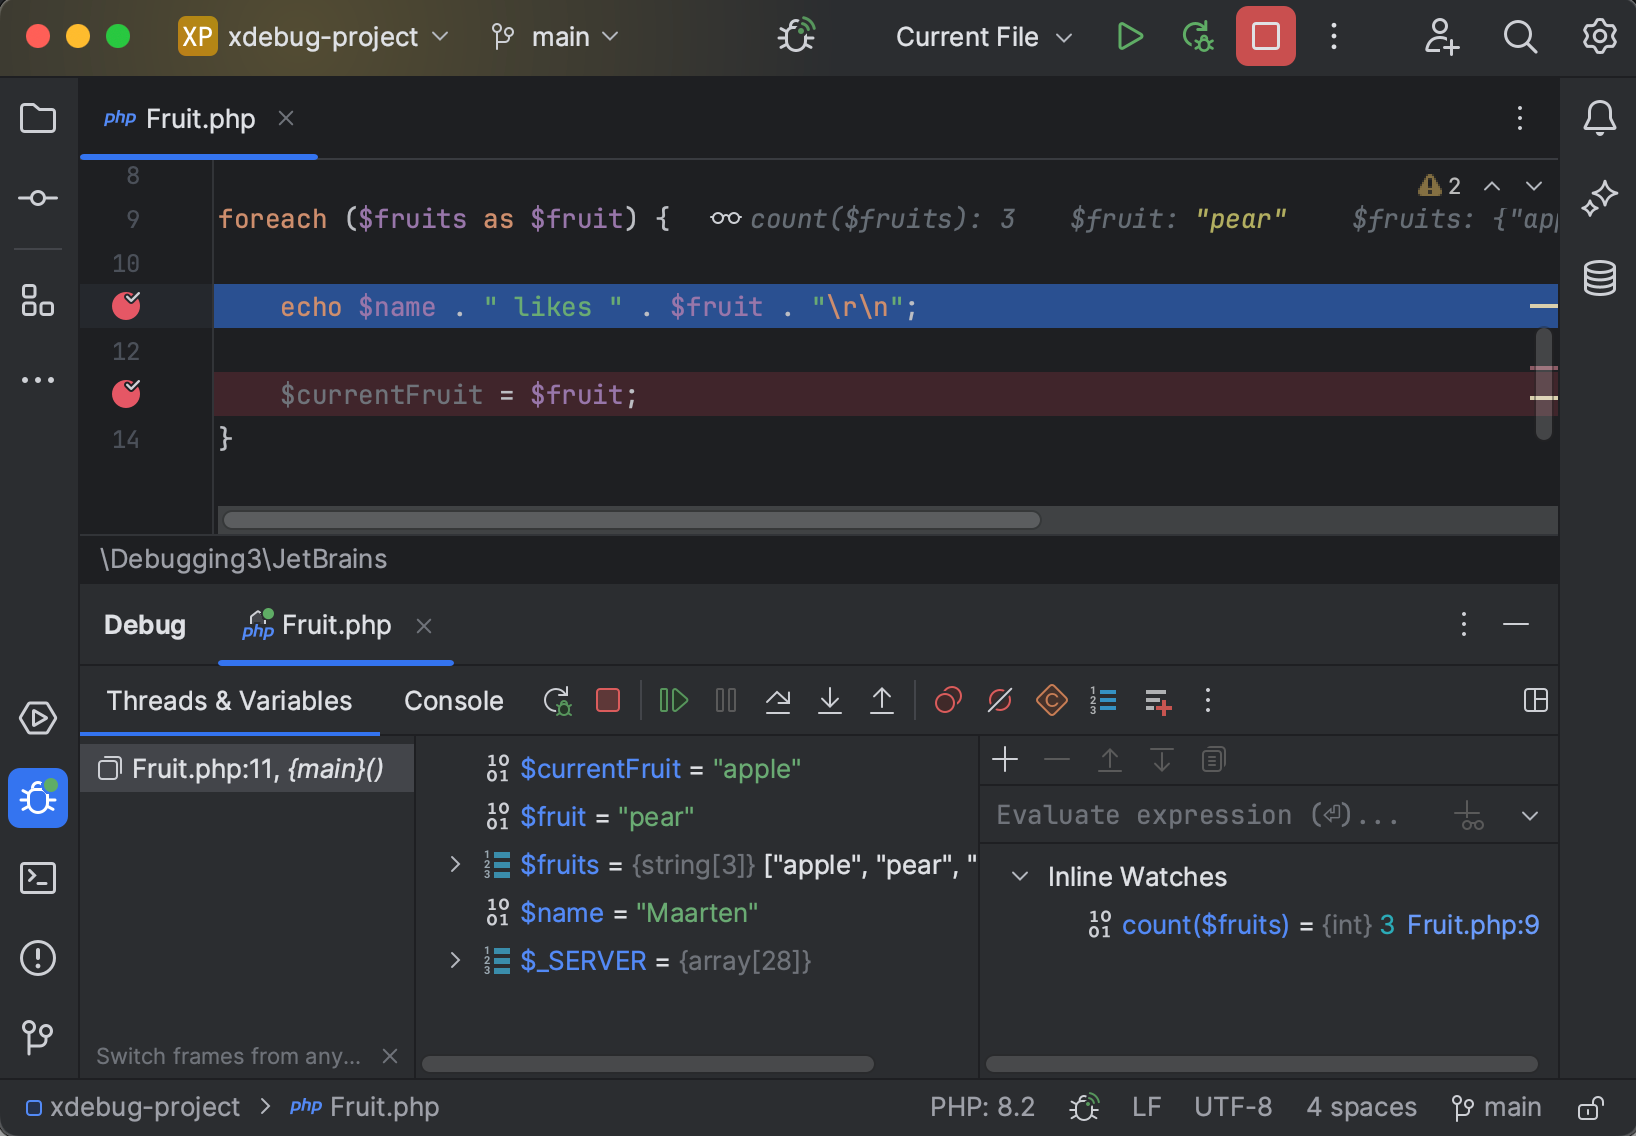
Task: Add a new watch with the plus icon
Action: pos(1004,760)
